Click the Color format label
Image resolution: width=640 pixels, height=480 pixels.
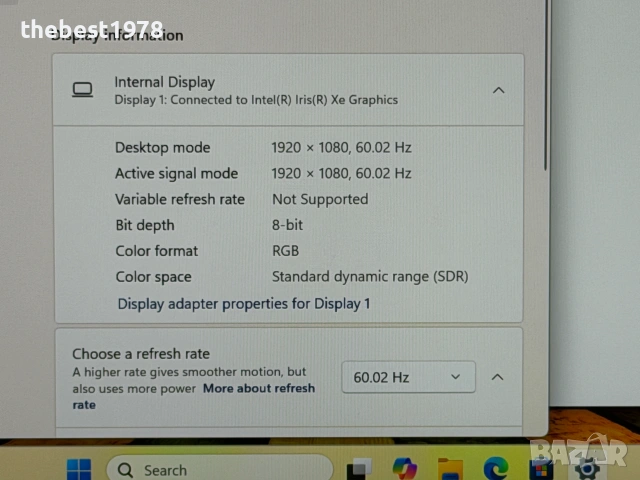coord(157,251)
